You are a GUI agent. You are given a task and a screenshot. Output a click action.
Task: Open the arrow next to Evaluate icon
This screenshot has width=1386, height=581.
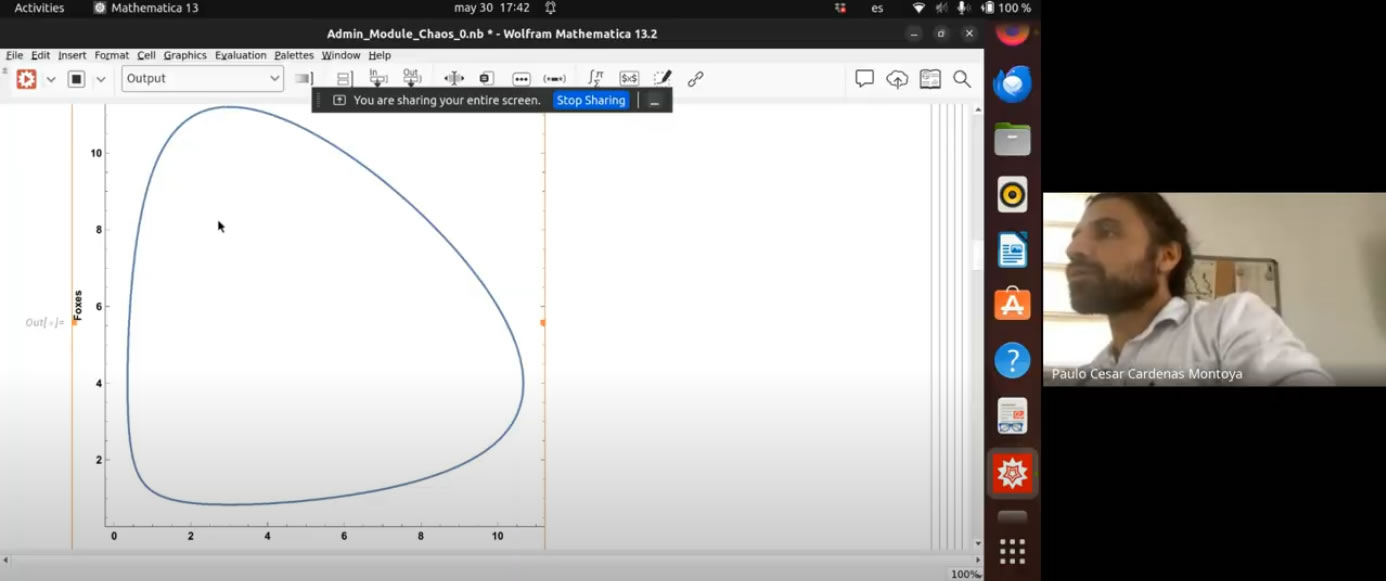(x=51, y=79)
